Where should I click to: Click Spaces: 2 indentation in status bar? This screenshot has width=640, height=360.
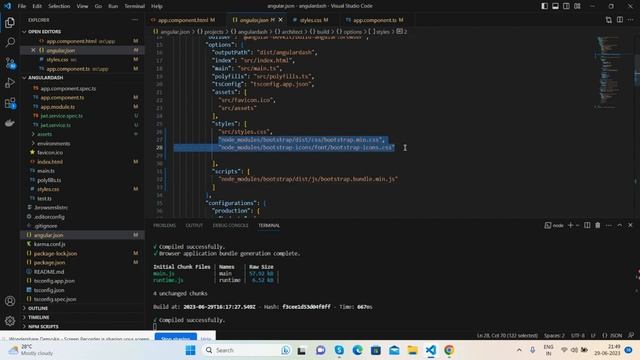pos(554,336)
